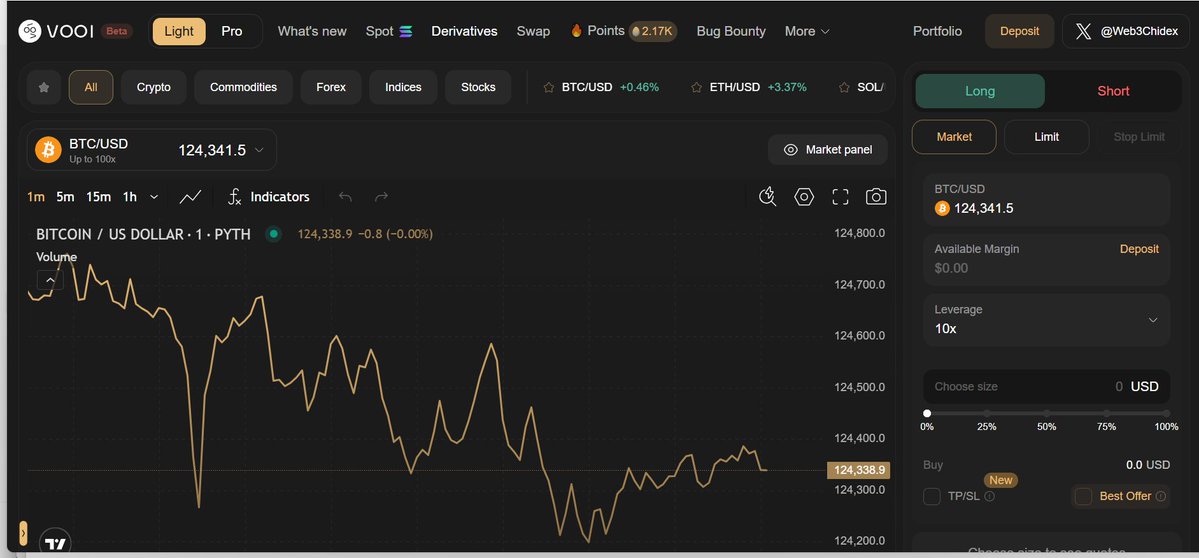Click the Best Offer info icon
The height and width of the screenshot is (558, 1199).
pos(1160,496)
